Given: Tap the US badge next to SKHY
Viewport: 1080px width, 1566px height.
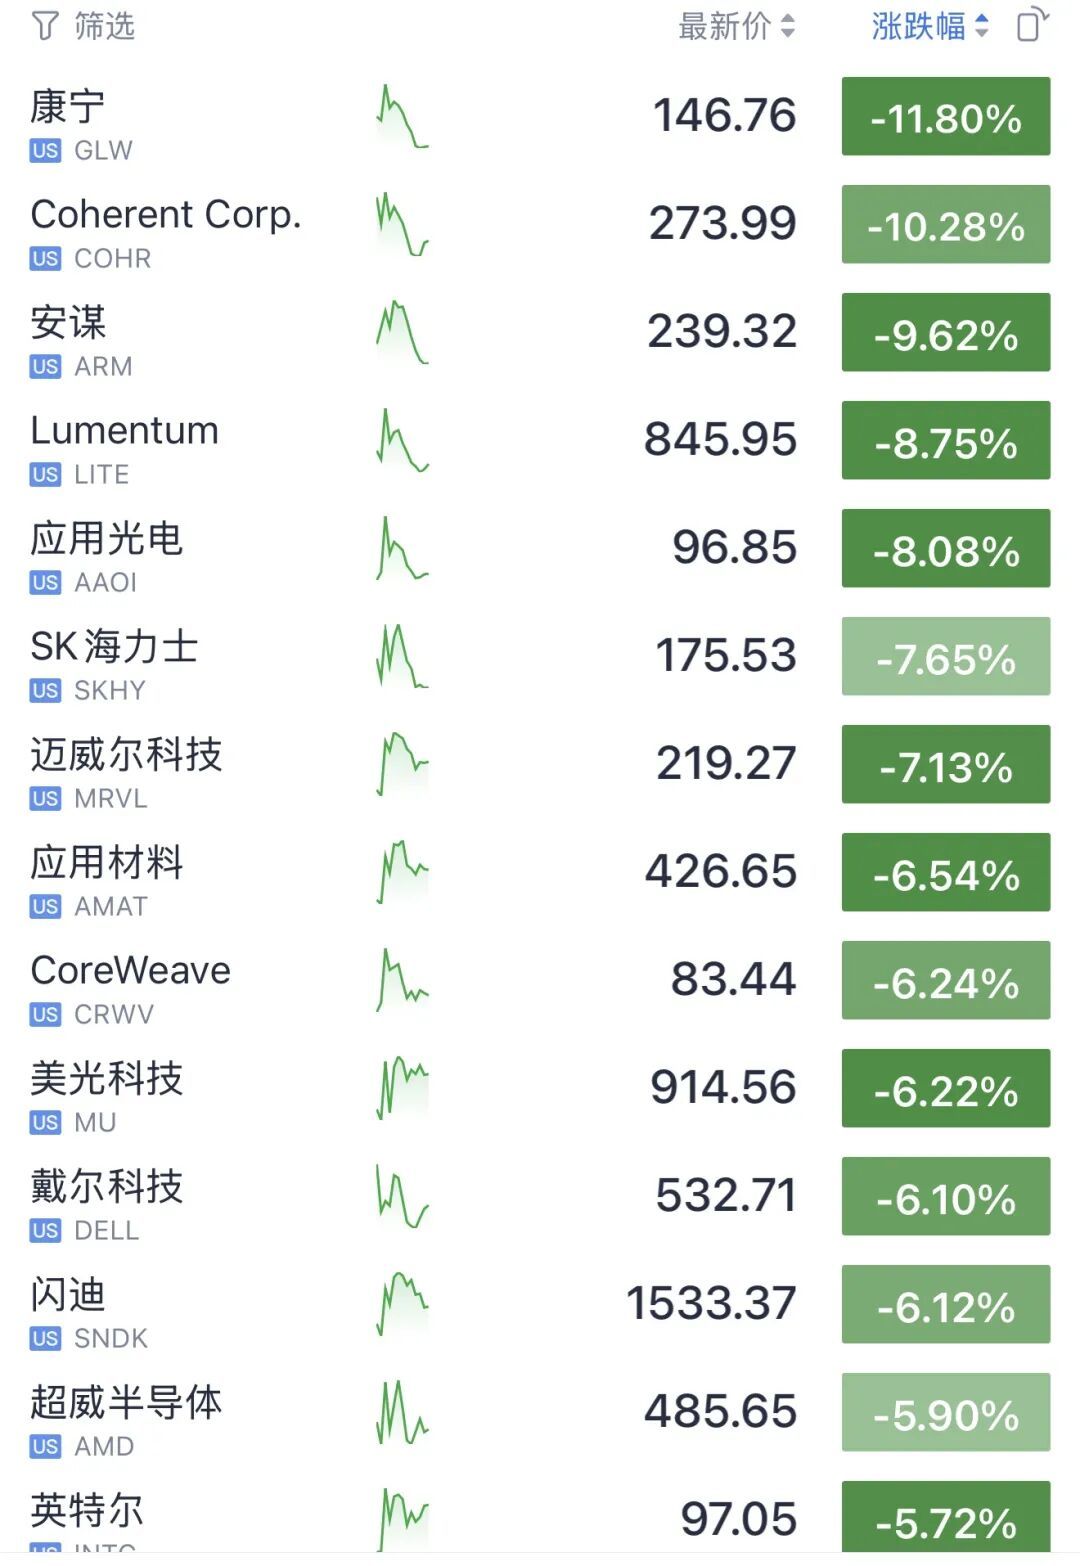Looking at the screenshot, I should [x=45, y=691].
